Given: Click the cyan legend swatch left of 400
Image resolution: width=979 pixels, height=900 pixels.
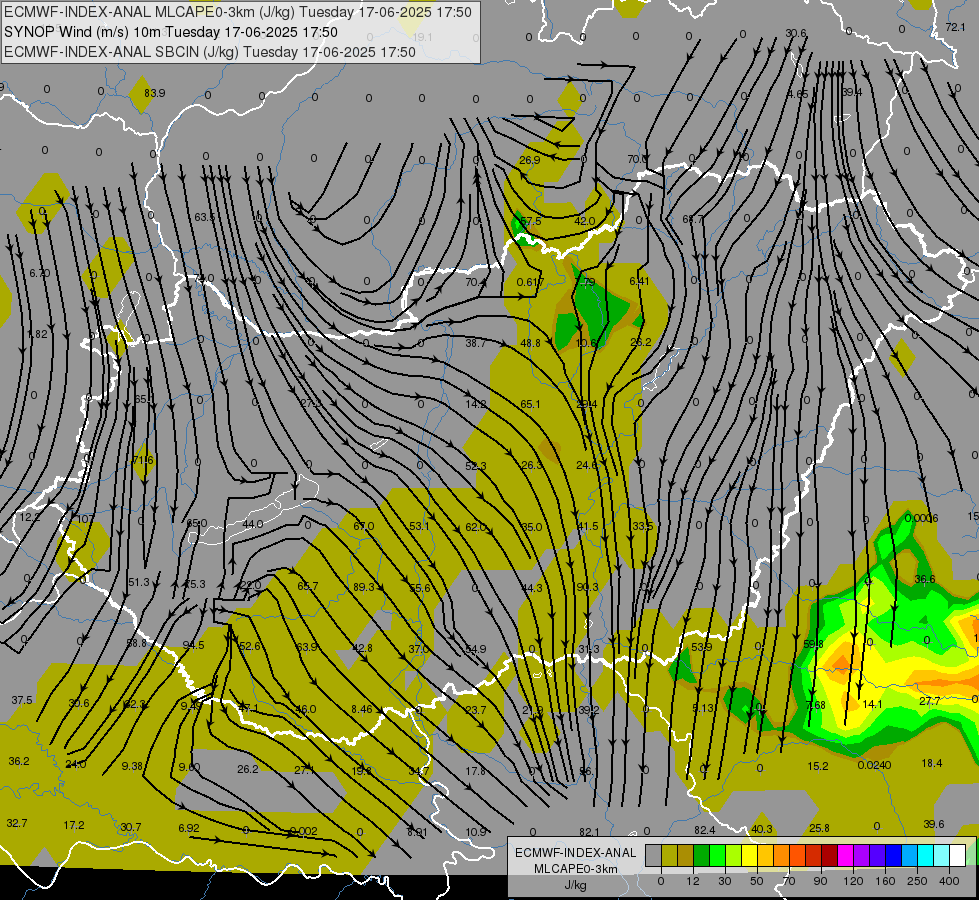Looking at the screenshot, I should [926, 855].
